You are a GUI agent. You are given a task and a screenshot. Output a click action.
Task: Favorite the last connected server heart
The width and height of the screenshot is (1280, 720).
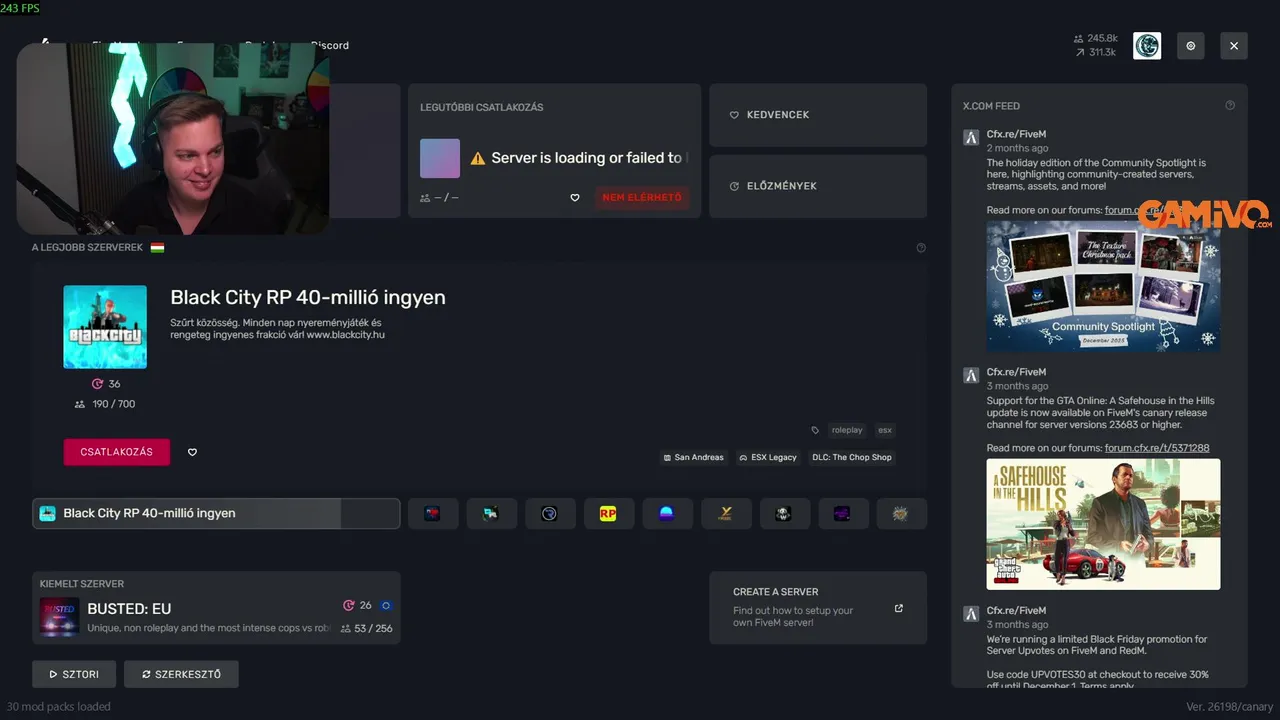point(575,198)
